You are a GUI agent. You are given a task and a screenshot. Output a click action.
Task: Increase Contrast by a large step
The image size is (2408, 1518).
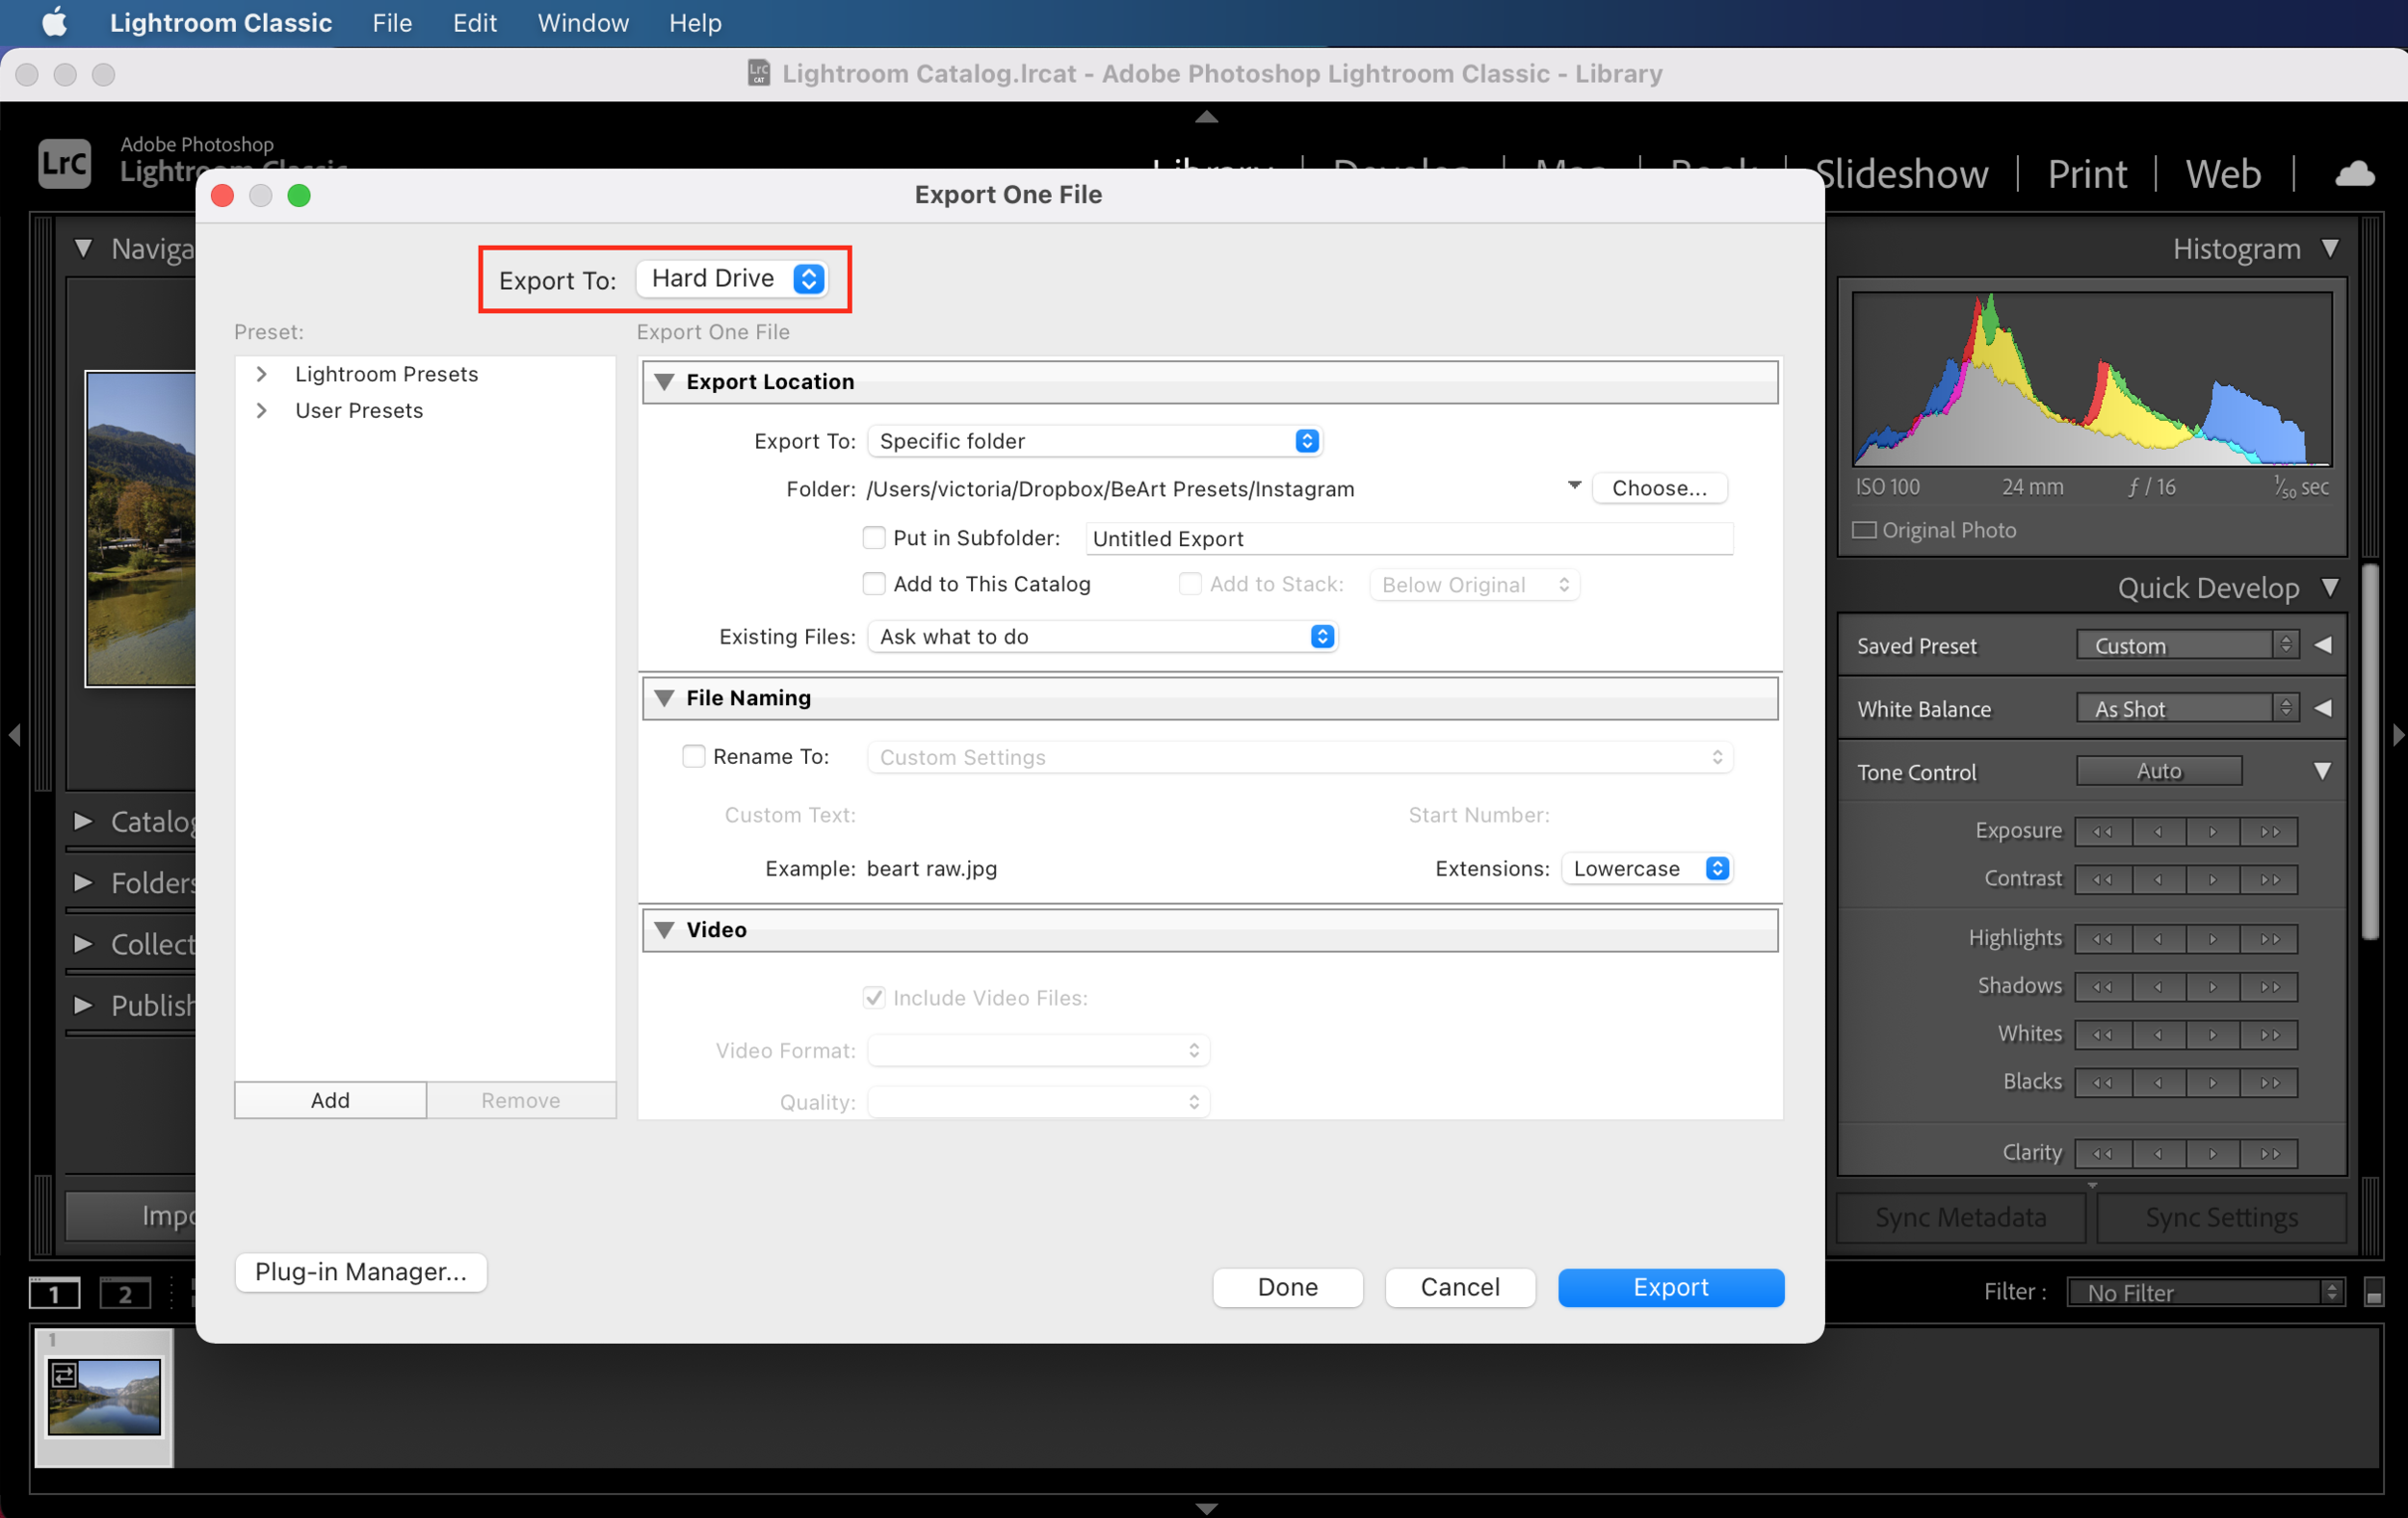[2270, 879]
